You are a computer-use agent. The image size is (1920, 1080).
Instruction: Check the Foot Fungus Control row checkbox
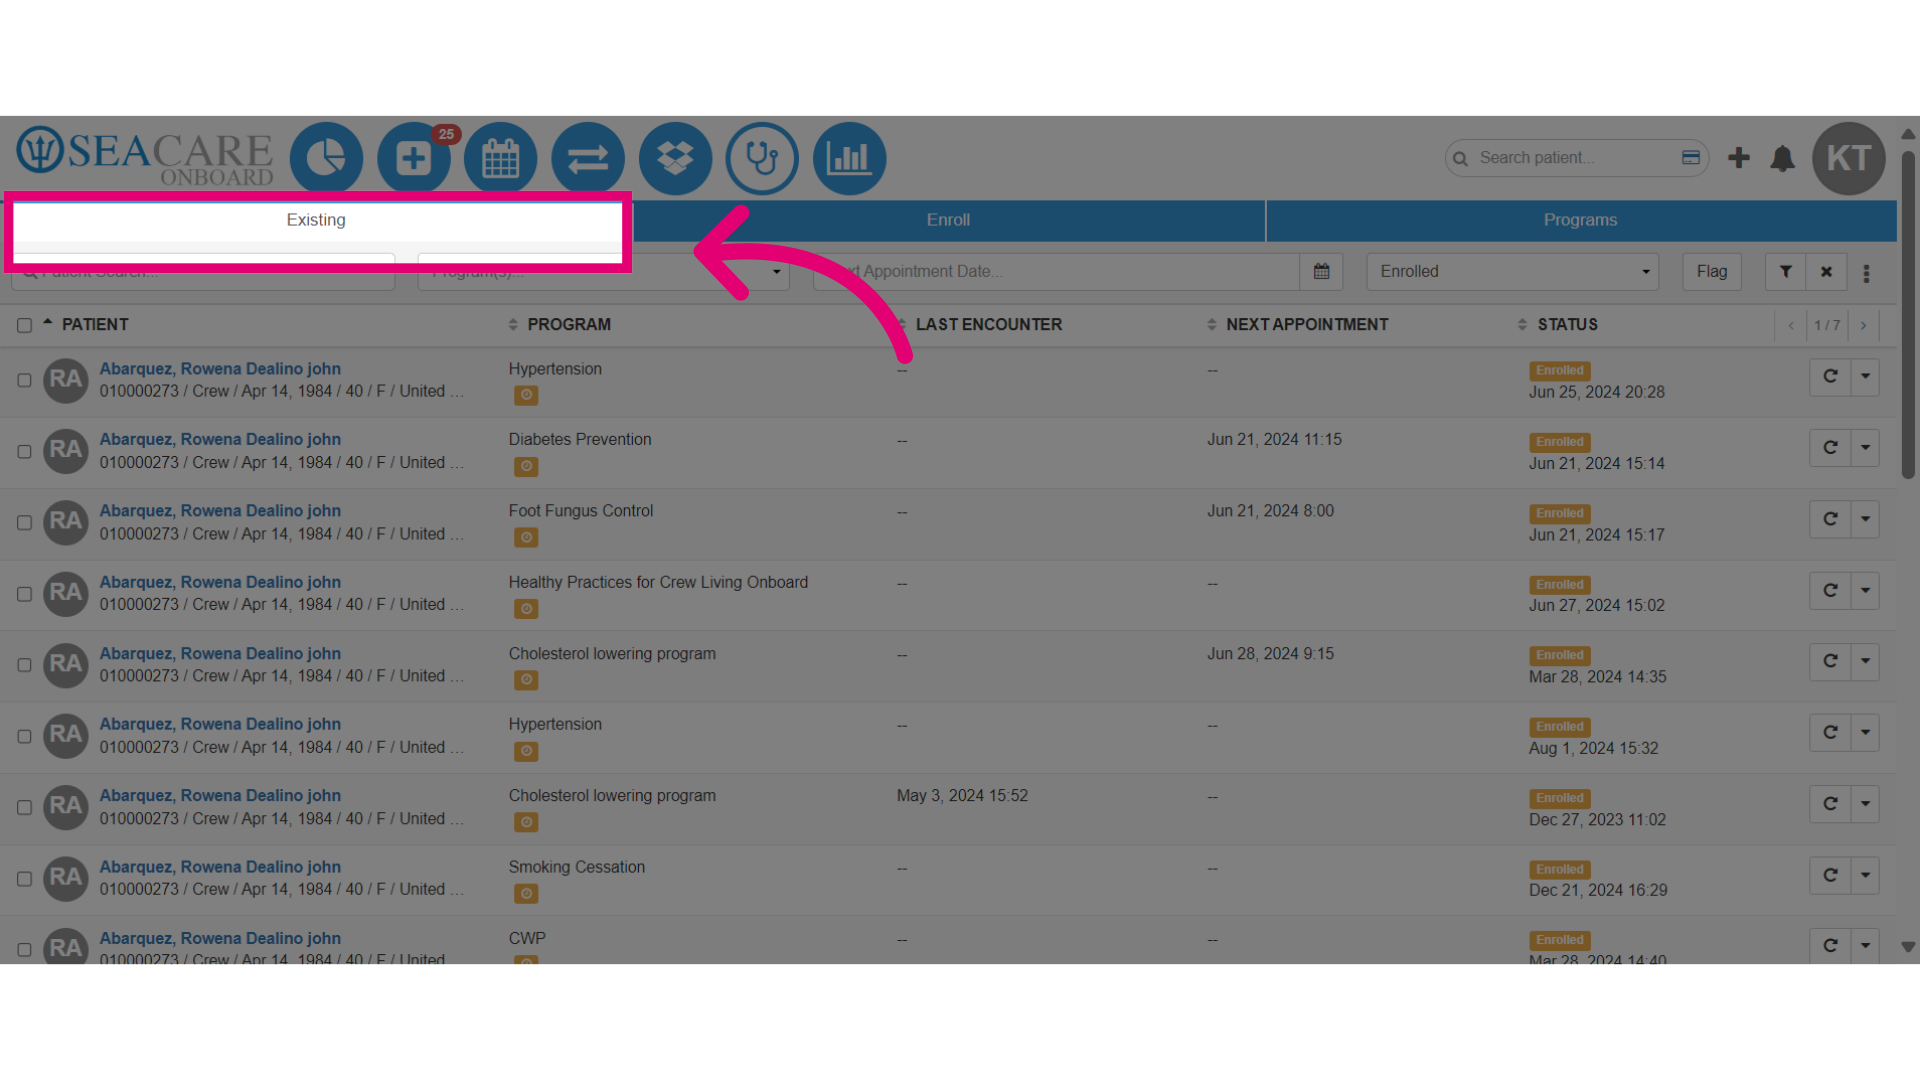[x=24, y=522]
